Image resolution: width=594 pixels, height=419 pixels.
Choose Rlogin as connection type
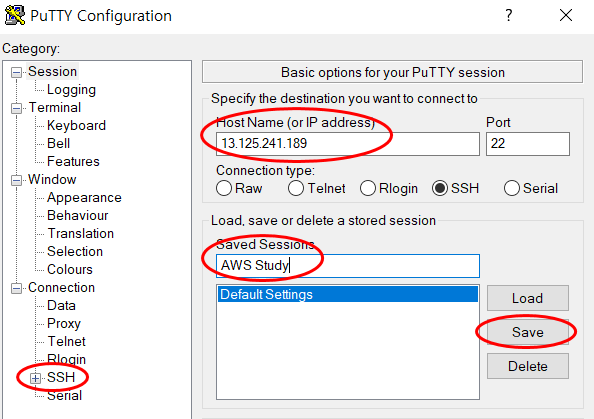pos(367,188)
